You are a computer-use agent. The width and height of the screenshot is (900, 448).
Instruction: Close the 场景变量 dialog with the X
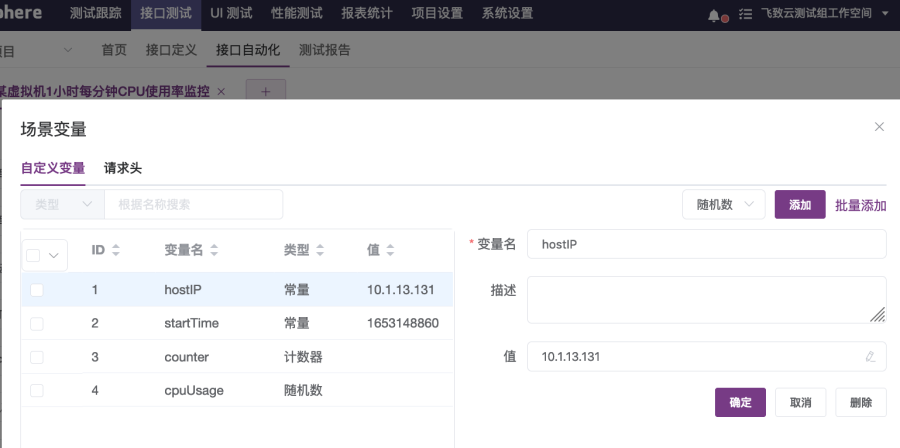coord(879,127)
